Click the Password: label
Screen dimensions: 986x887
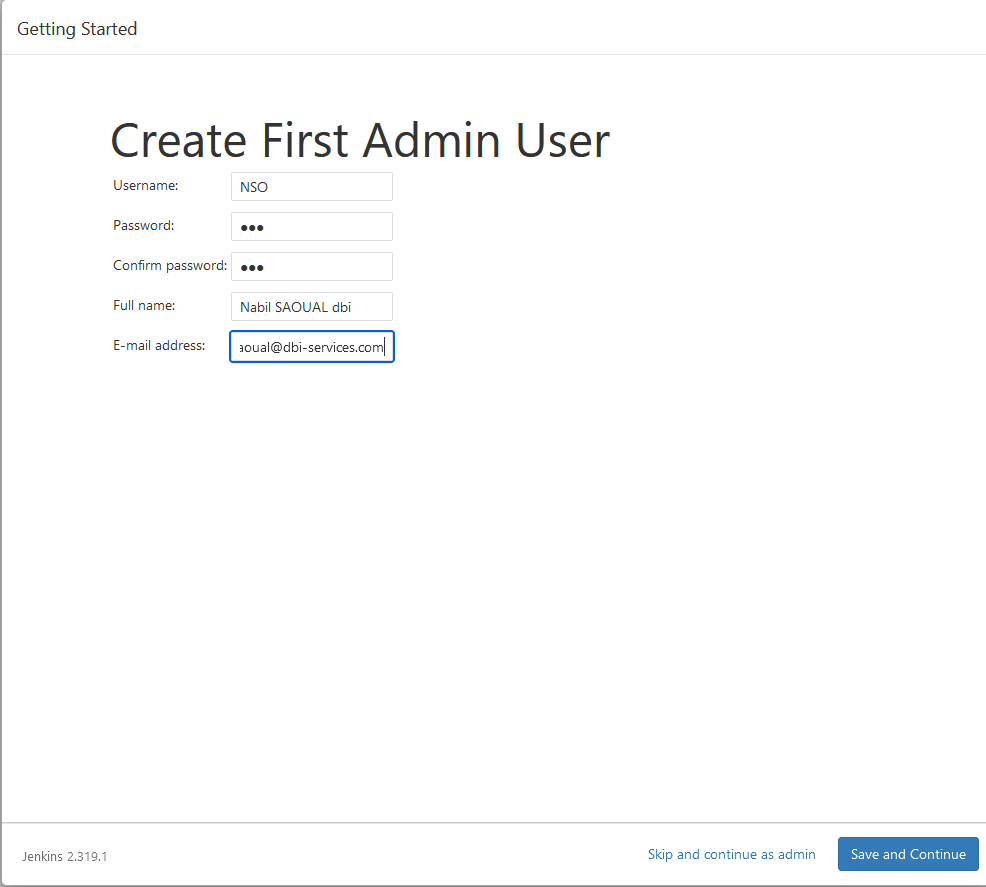click(143, 226)
